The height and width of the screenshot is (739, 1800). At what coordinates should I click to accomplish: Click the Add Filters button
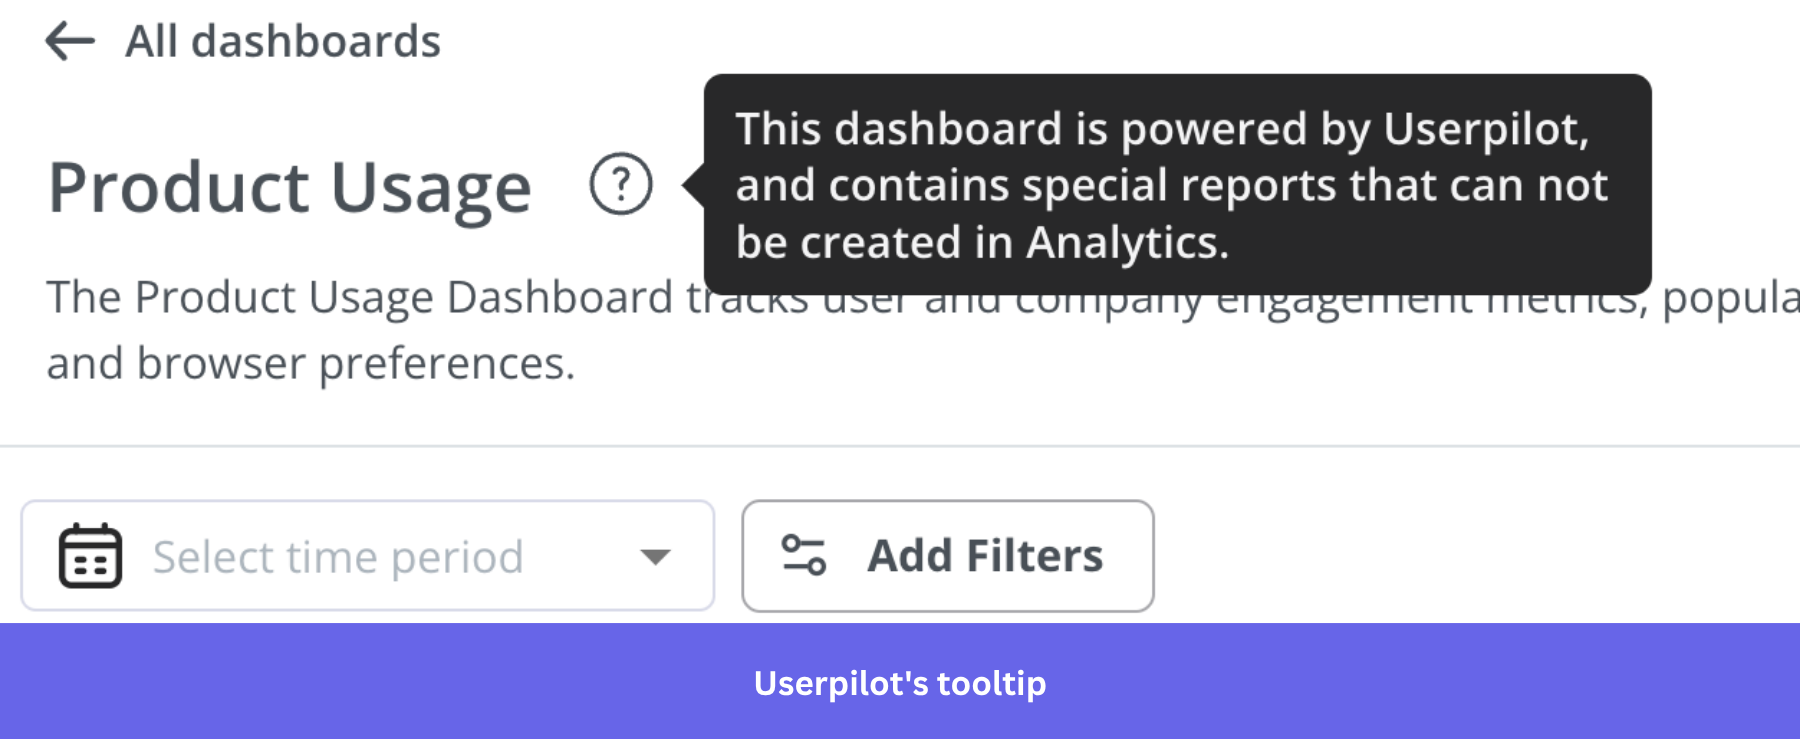pyautogui.click(x=946, y=555)
